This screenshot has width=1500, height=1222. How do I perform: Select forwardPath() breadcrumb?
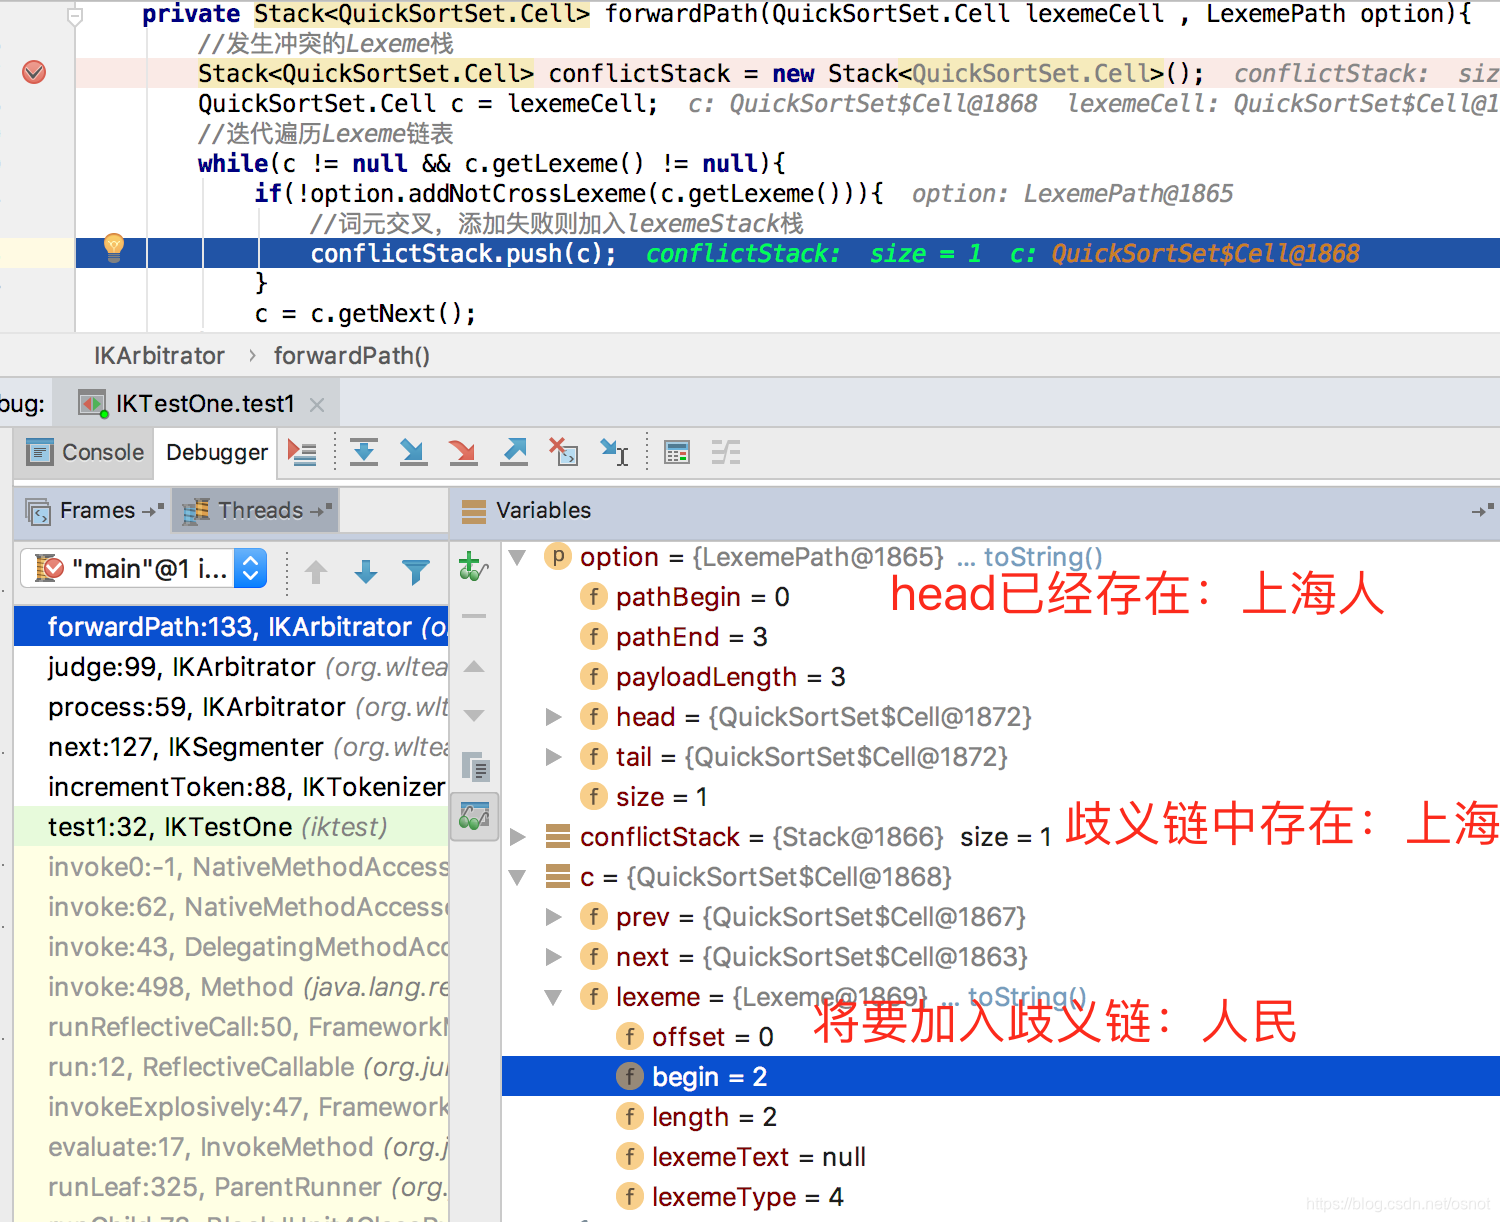click(352, 356)
